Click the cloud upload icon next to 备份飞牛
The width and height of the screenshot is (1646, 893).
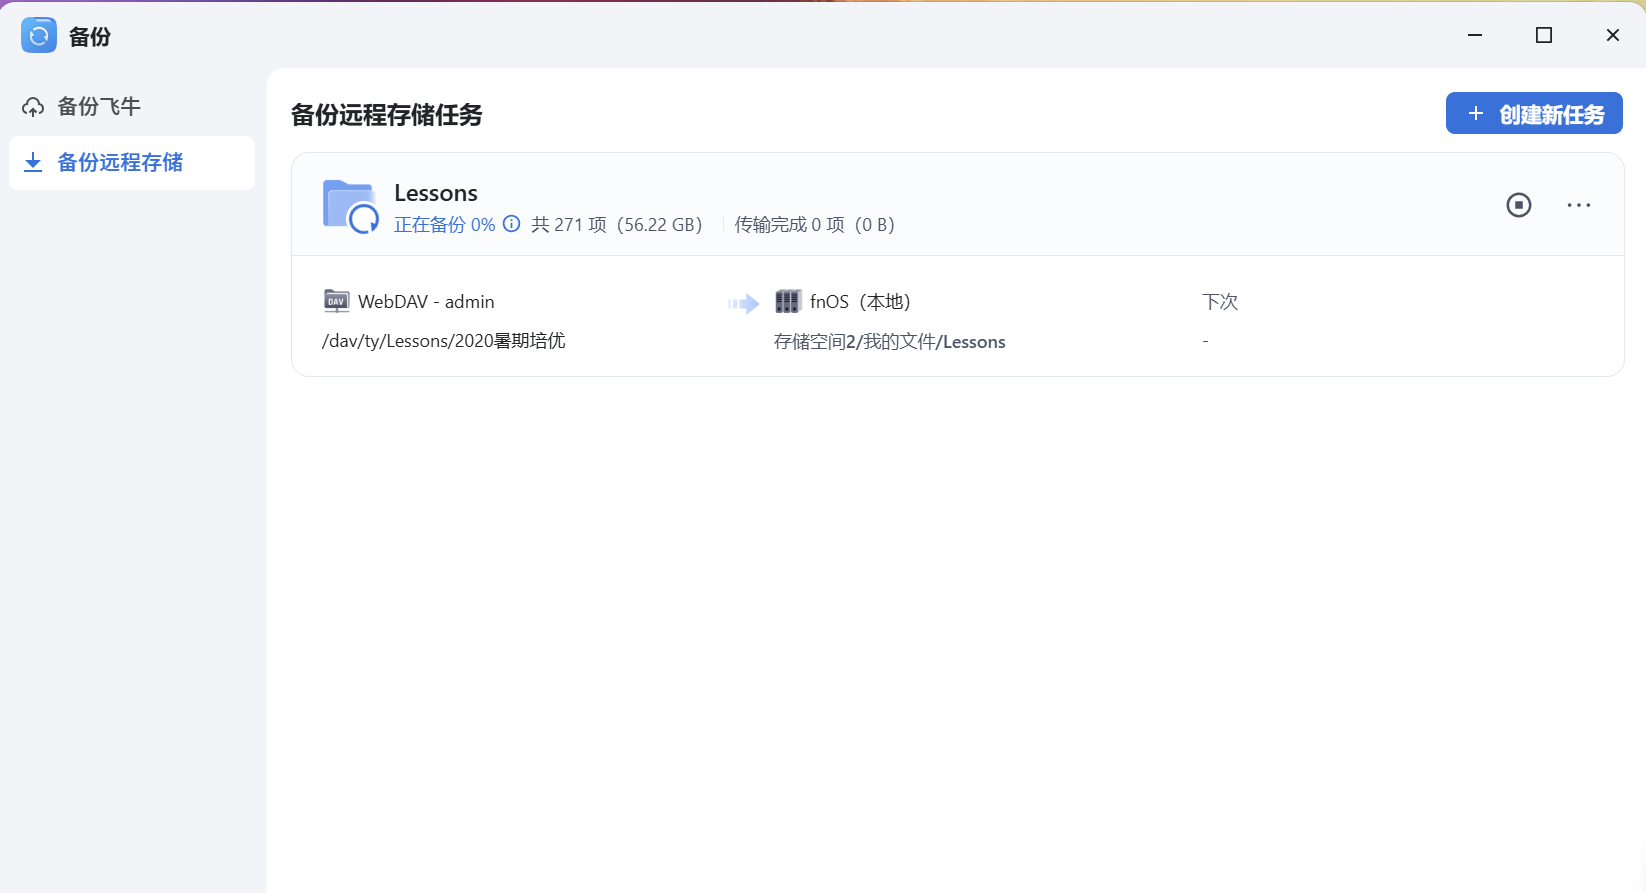click(x=33, y=107)
